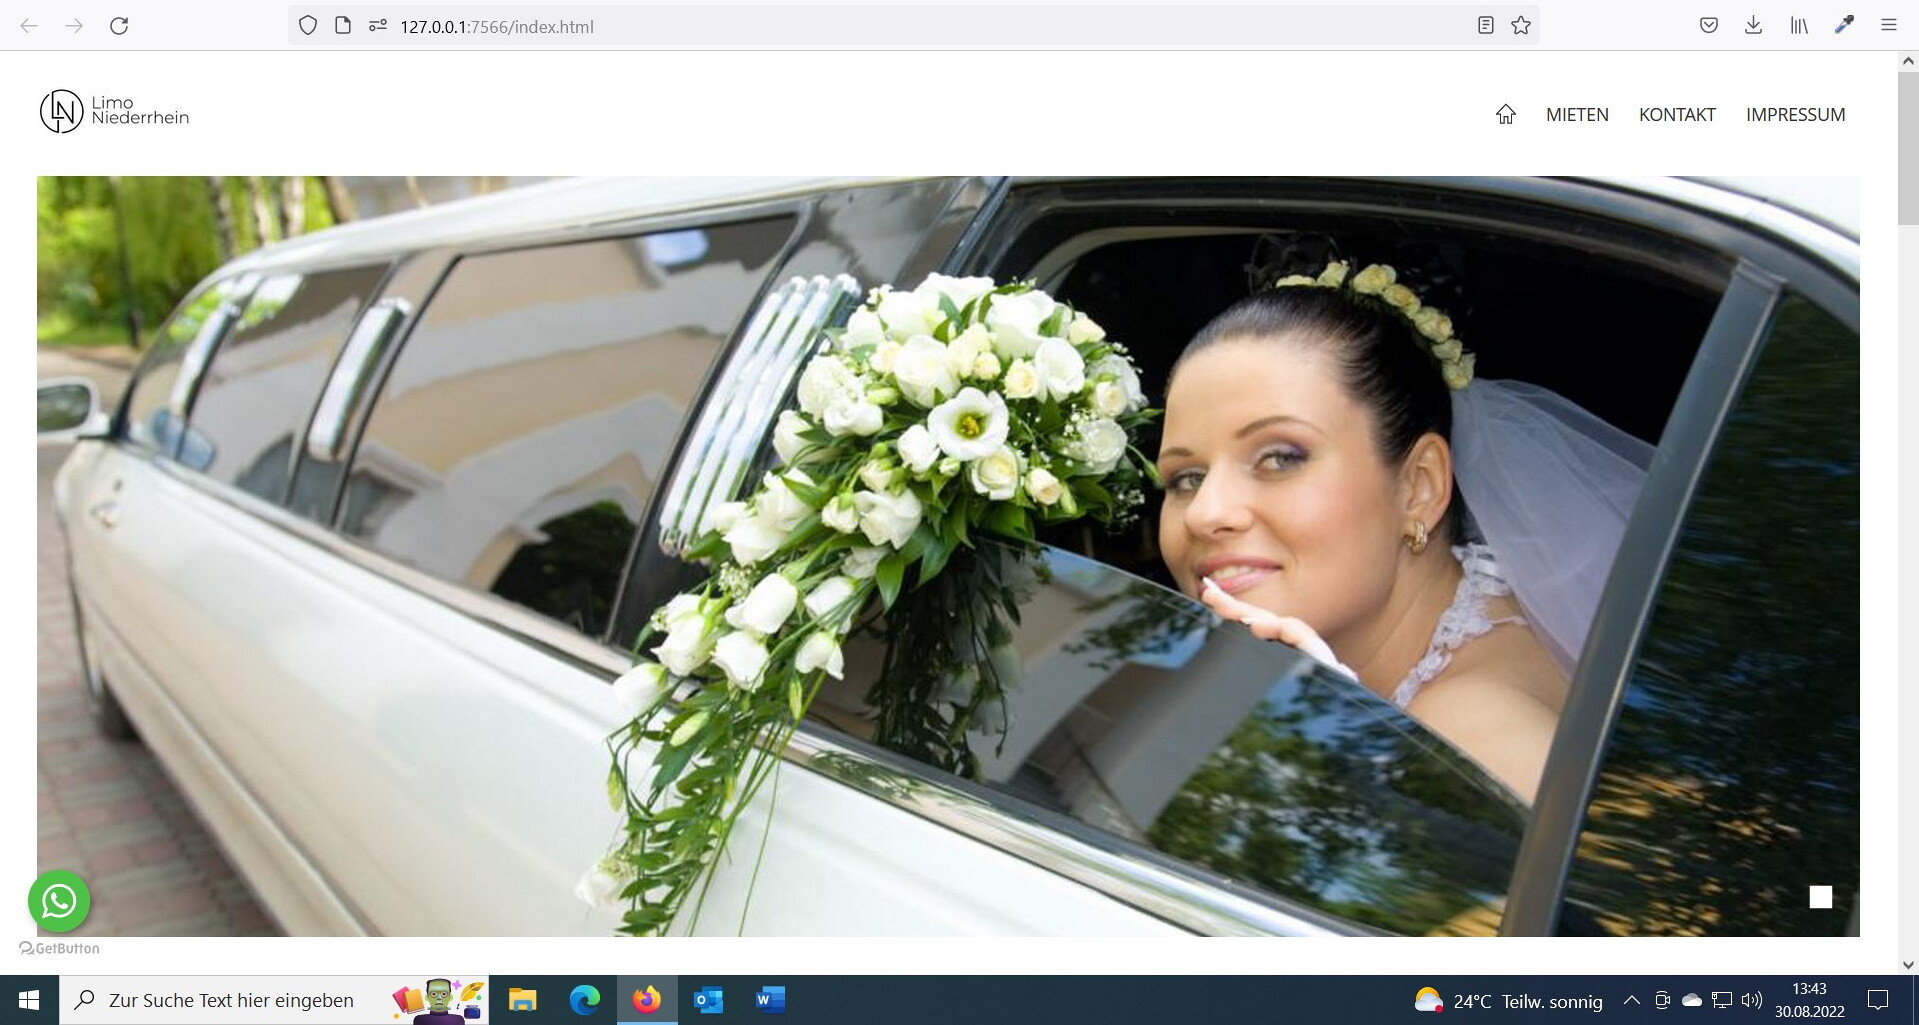Viewport: 1919px width, 1025px height.
Task: Click the Windows taskbar search box
Action: 275,1000
